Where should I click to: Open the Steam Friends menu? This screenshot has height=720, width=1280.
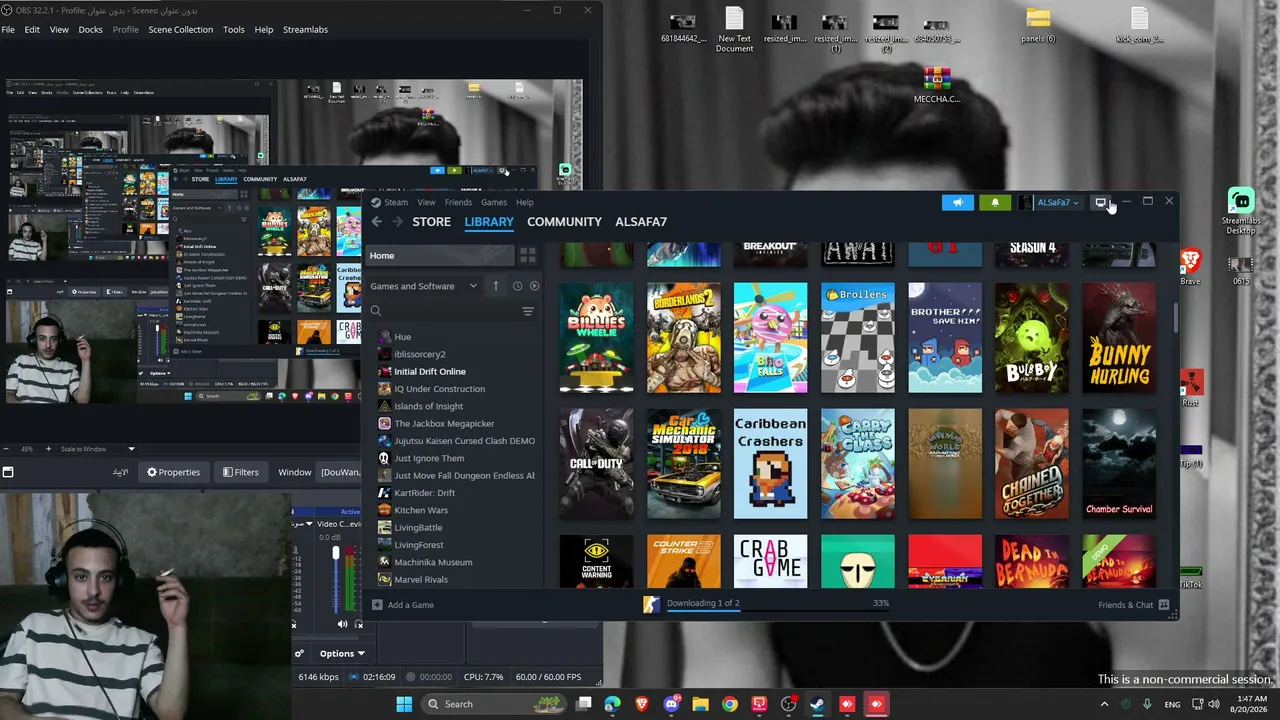coord(458,202)
